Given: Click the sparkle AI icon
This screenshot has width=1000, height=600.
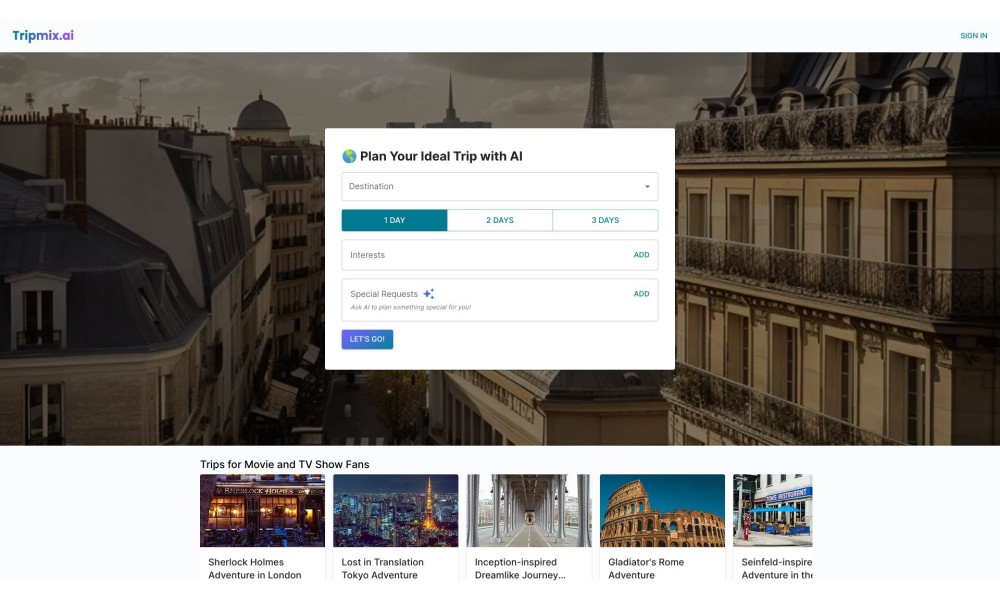Looking at the screenshot, I should click(x=429, y=293).
